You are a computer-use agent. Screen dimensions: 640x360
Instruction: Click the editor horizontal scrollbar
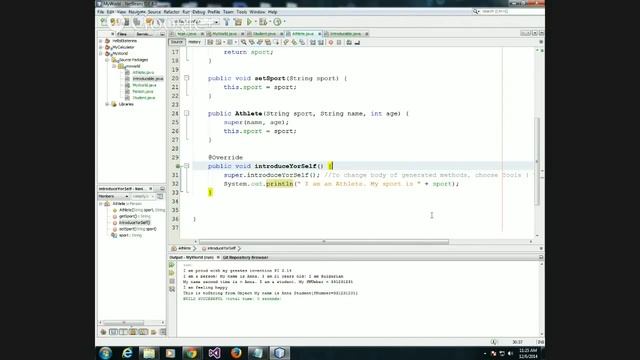point(324,242)
